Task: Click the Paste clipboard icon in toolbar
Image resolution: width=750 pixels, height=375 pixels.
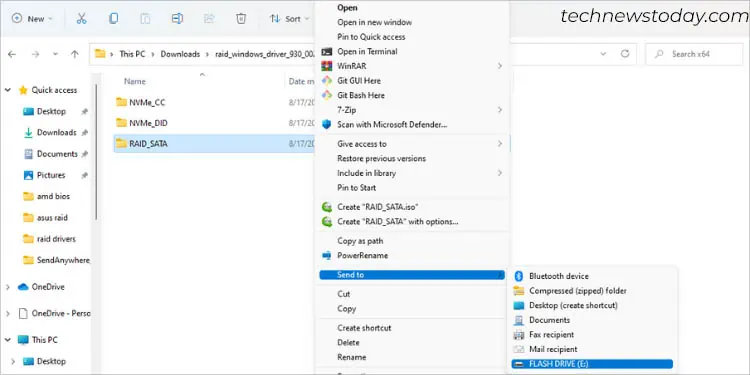Action: [145, 19]
